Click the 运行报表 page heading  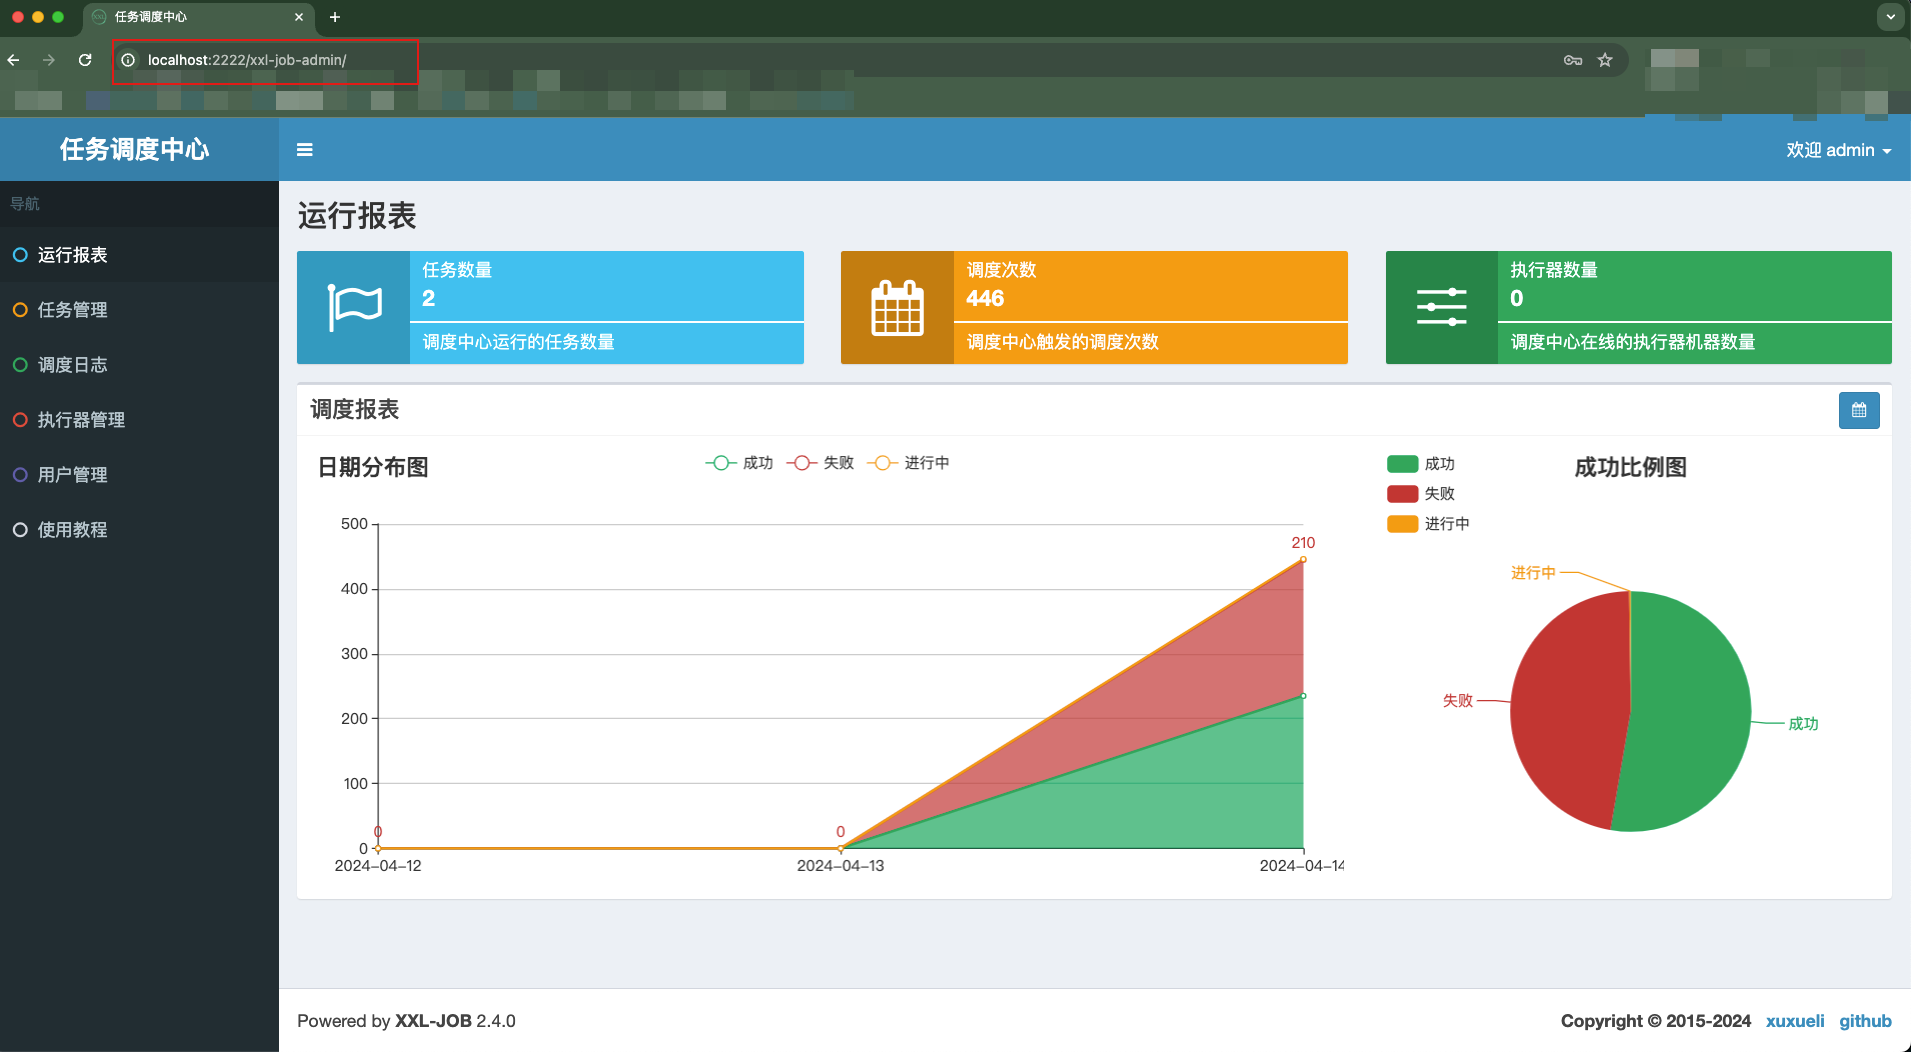click(357, 216)
